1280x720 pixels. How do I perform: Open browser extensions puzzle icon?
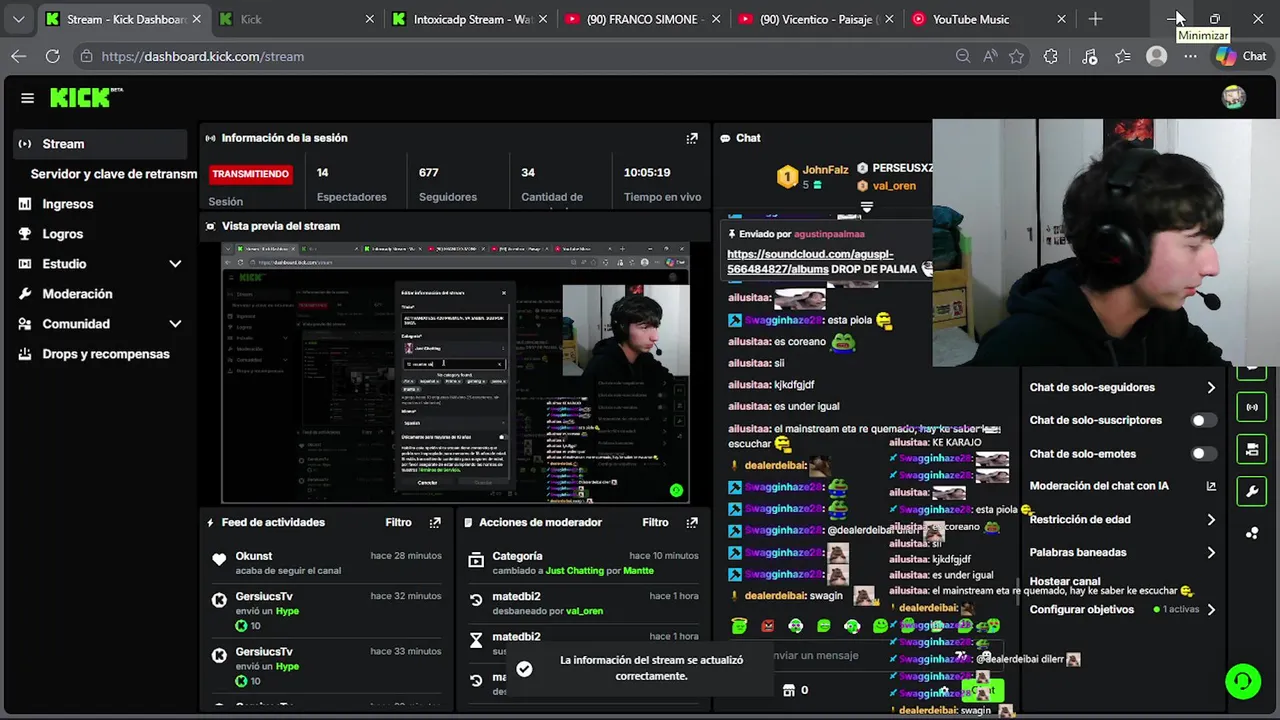pos(1050,56)
